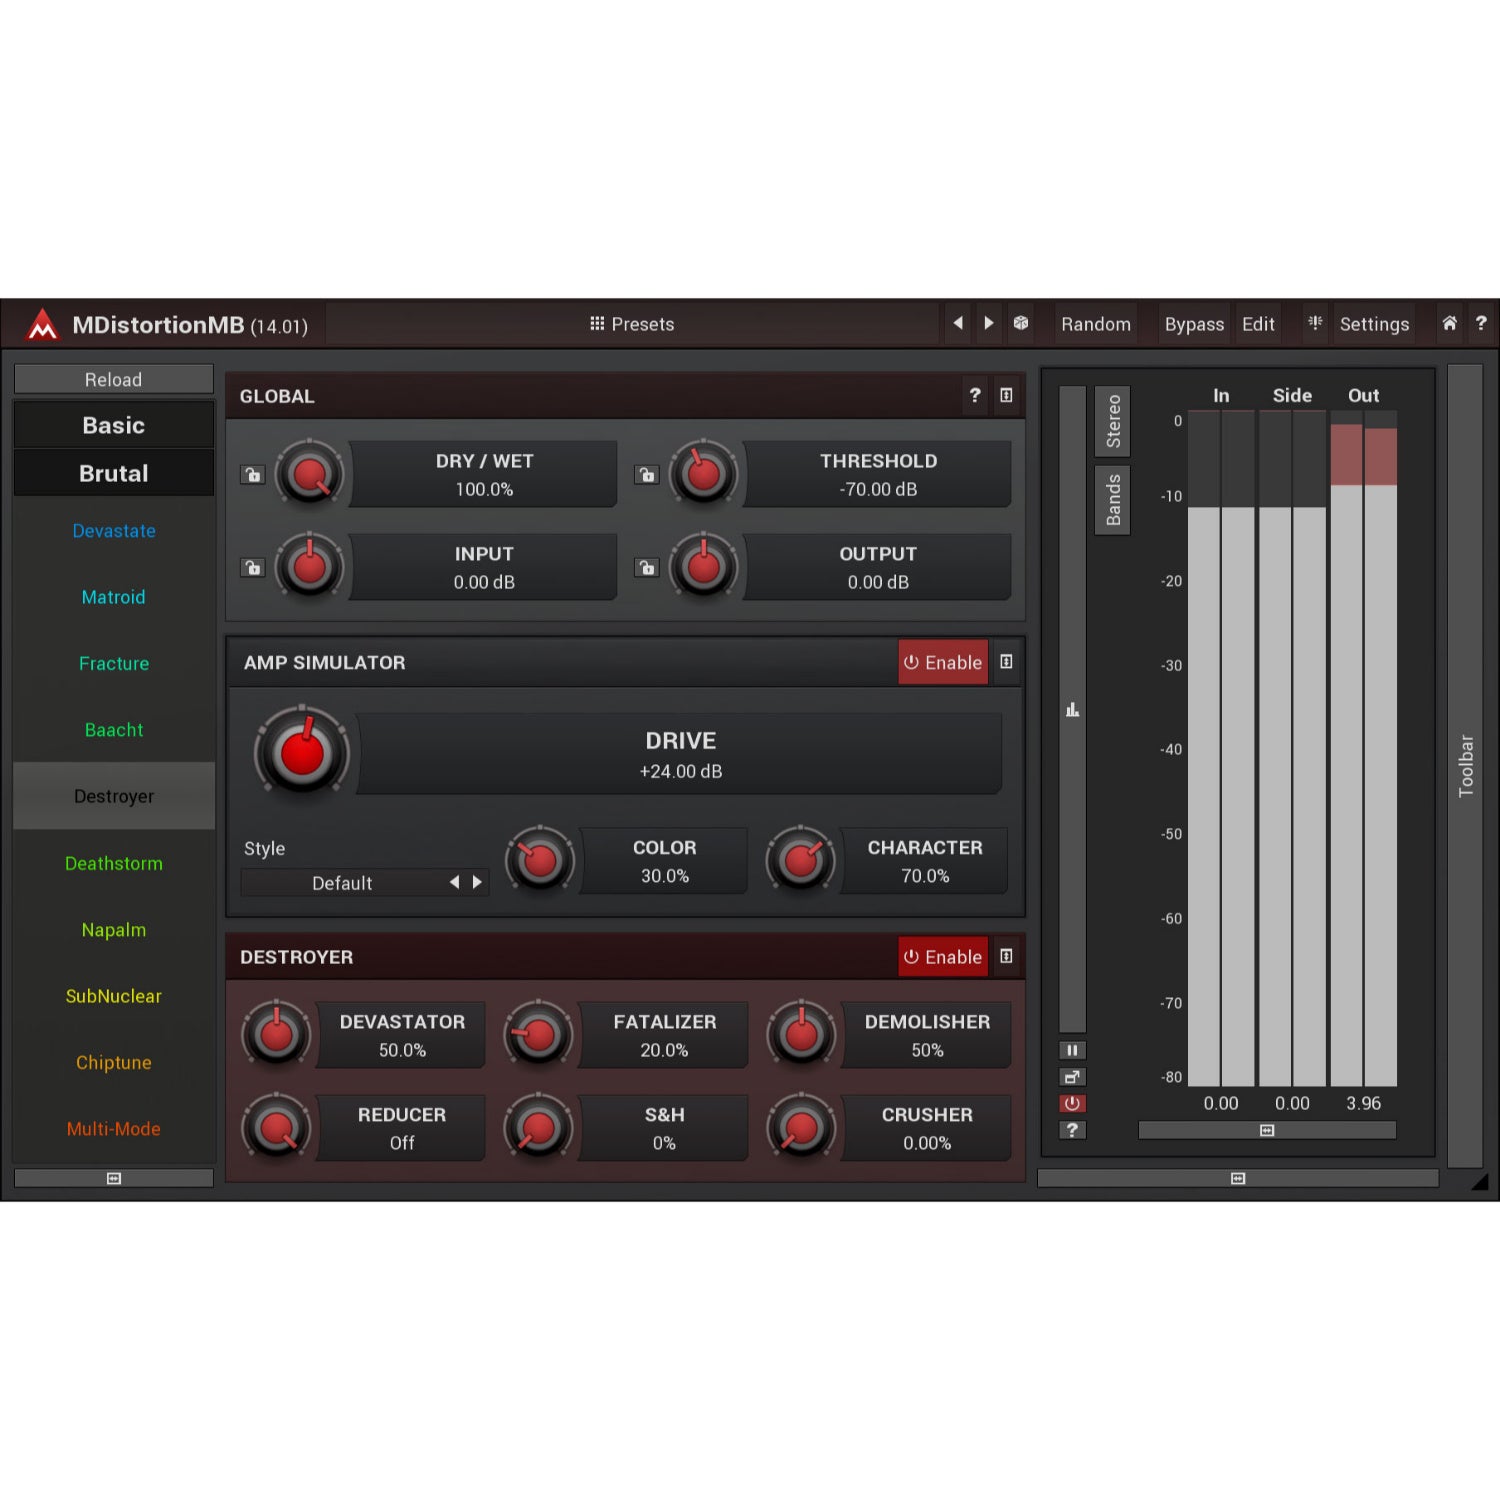Open the Presets browser
Screen dimensions: 1500x1500
pos(632,324)
